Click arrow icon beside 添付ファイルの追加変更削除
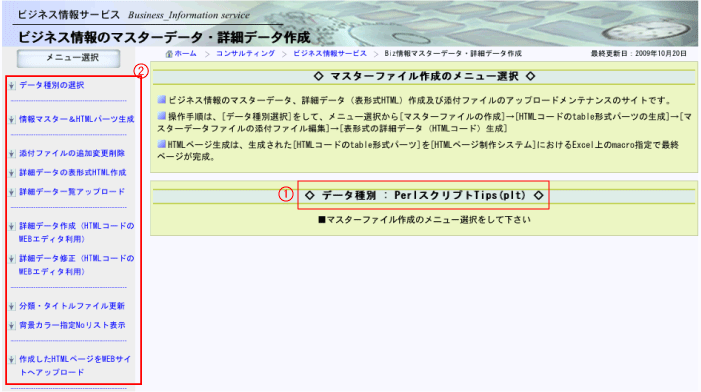Viewport: 701px width, 392px height. coord(12,154)
